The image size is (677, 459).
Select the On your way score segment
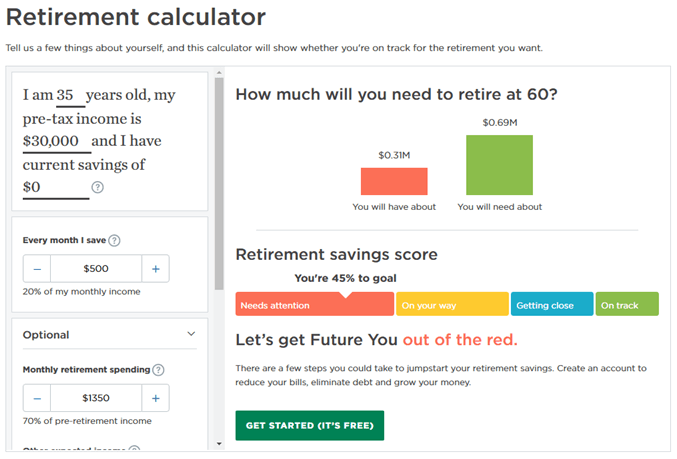click(452, 304)
